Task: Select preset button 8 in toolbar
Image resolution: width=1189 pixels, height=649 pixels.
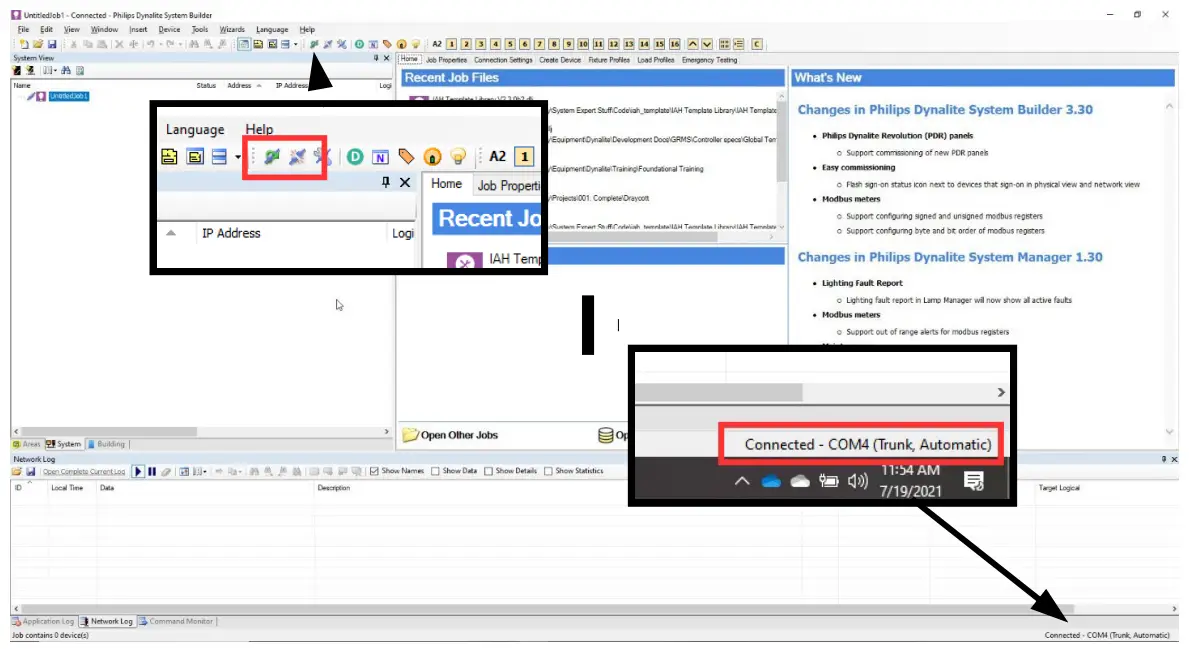Action: point(554,45)
